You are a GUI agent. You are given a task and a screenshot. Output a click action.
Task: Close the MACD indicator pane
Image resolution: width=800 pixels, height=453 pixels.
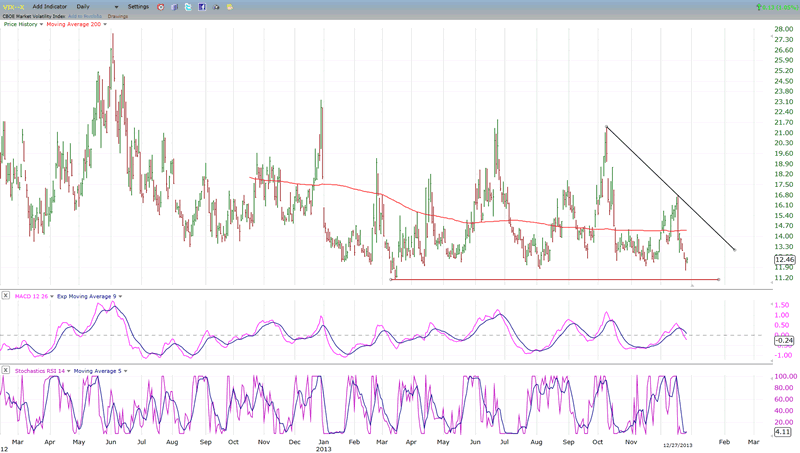(x=6, y=296)
